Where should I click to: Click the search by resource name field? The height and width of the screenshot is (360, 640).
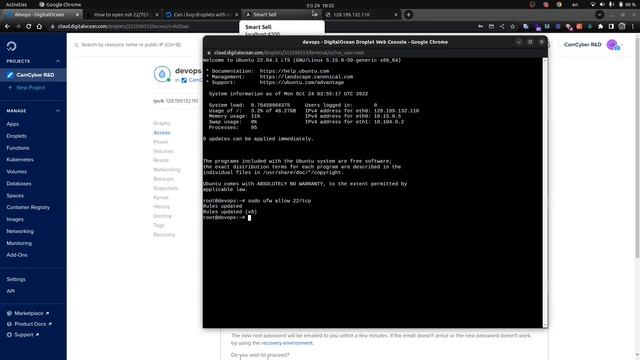[x=131, y=44]
